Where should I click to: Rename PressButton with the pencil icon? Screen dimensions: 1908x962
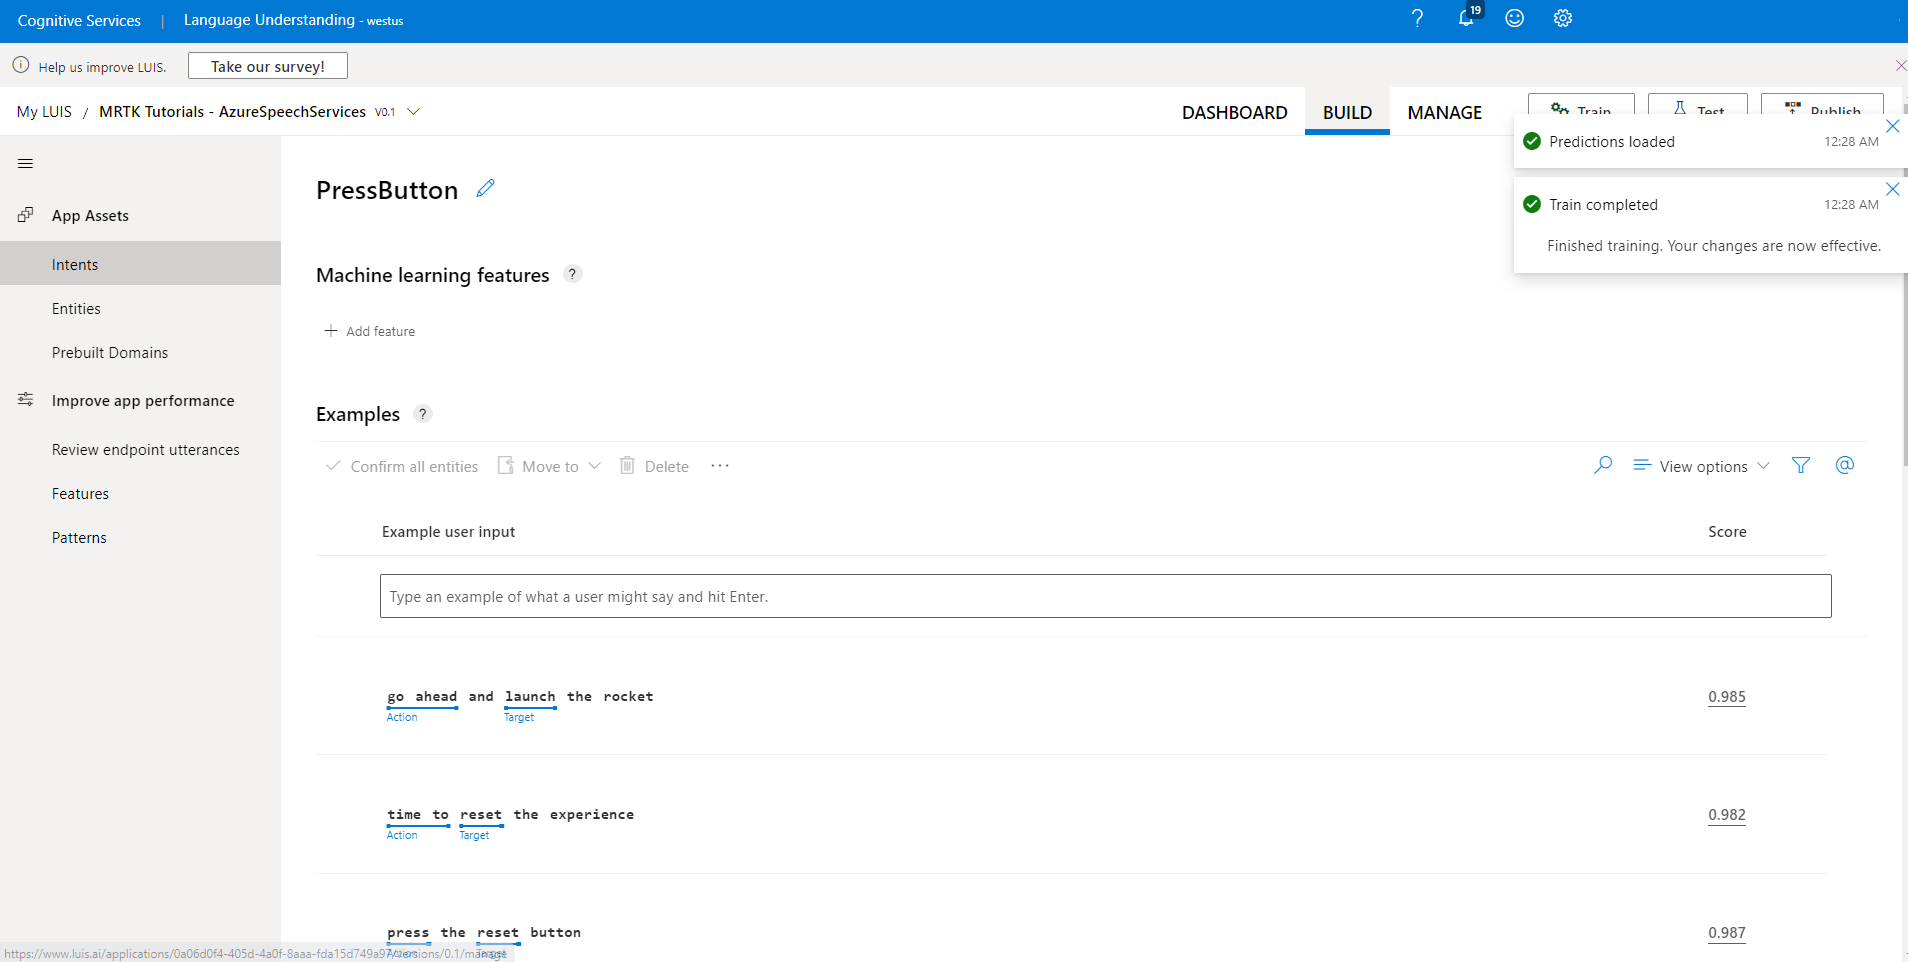point(486,188)
